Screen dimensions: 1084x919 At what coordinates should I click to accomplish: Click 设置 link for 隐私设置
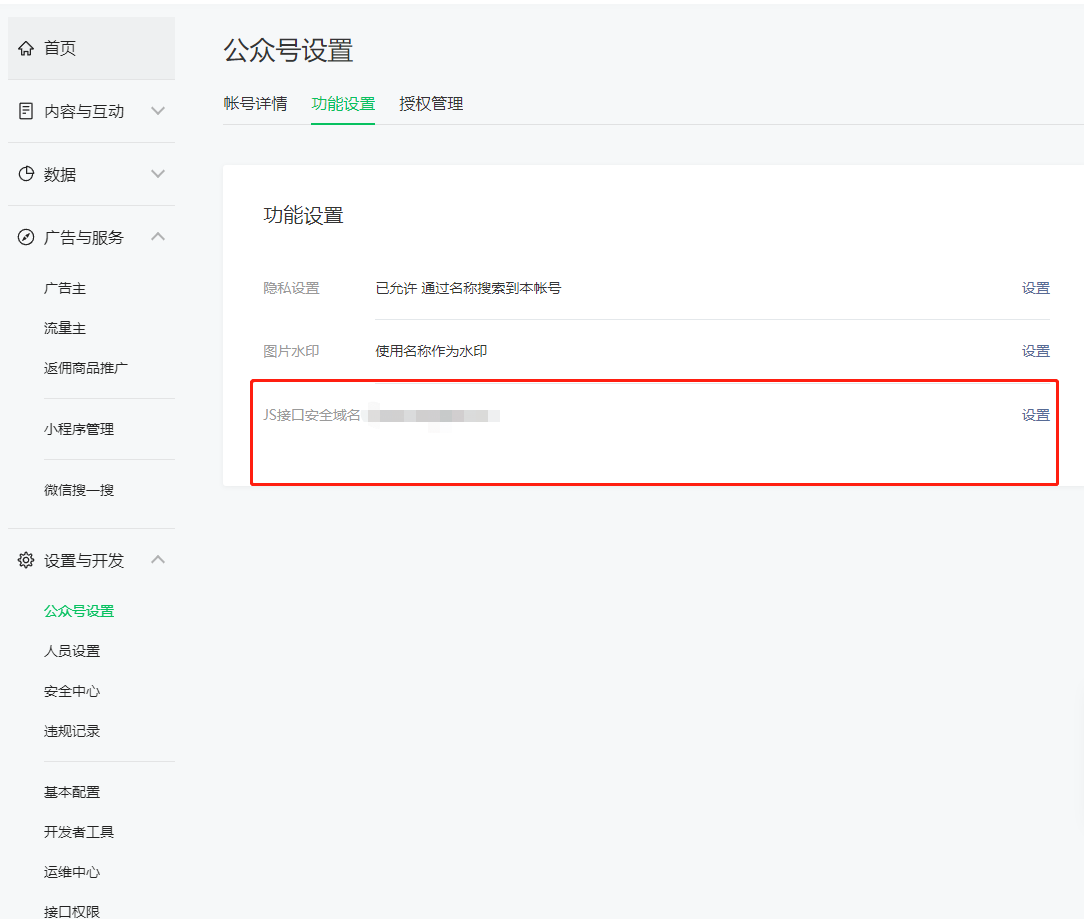coord(1035,288)
